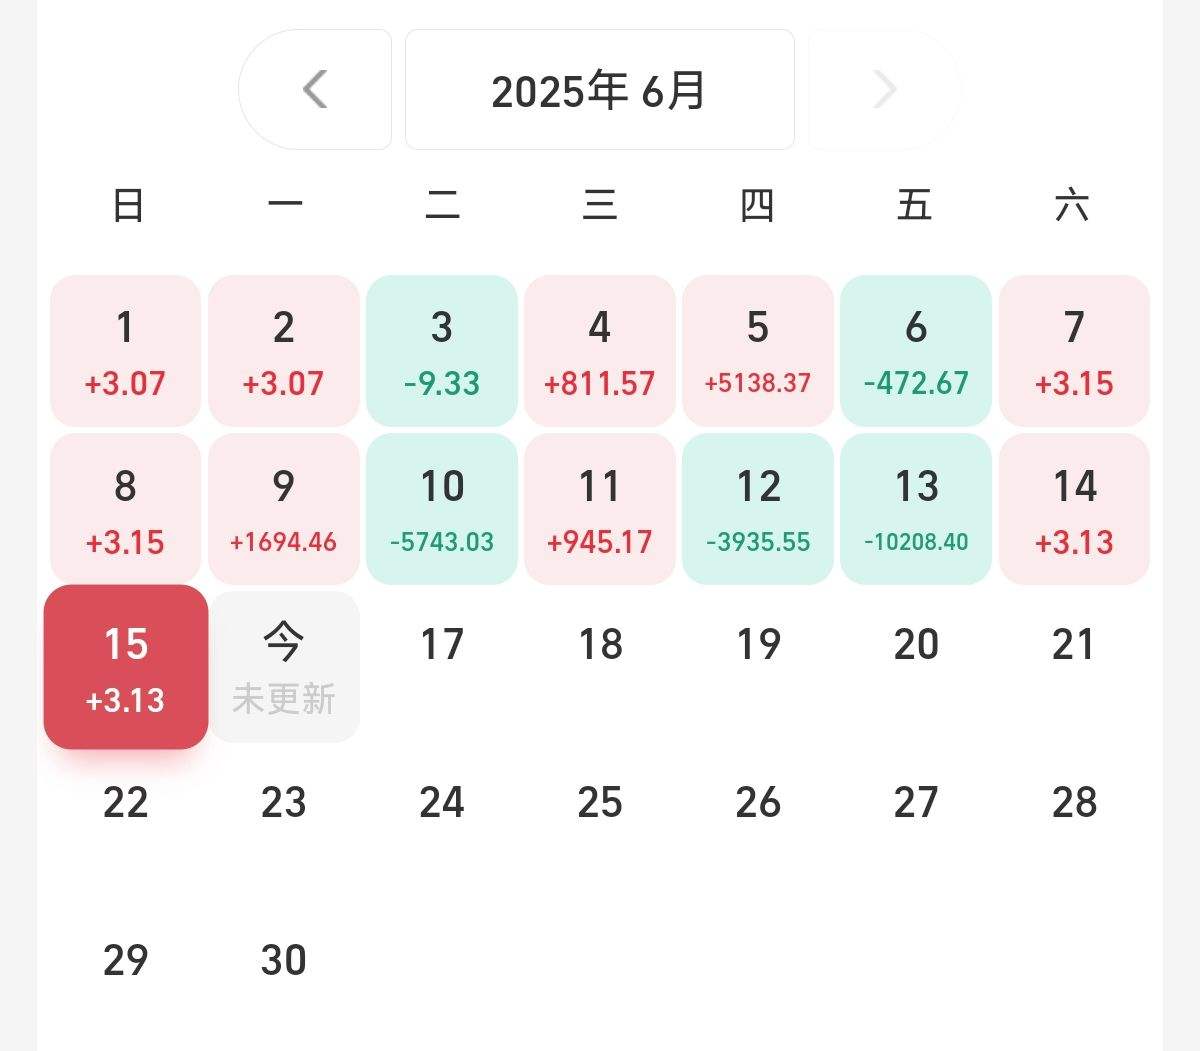
Task: Go to previous month with left chevron
Action: coord(315,90)
